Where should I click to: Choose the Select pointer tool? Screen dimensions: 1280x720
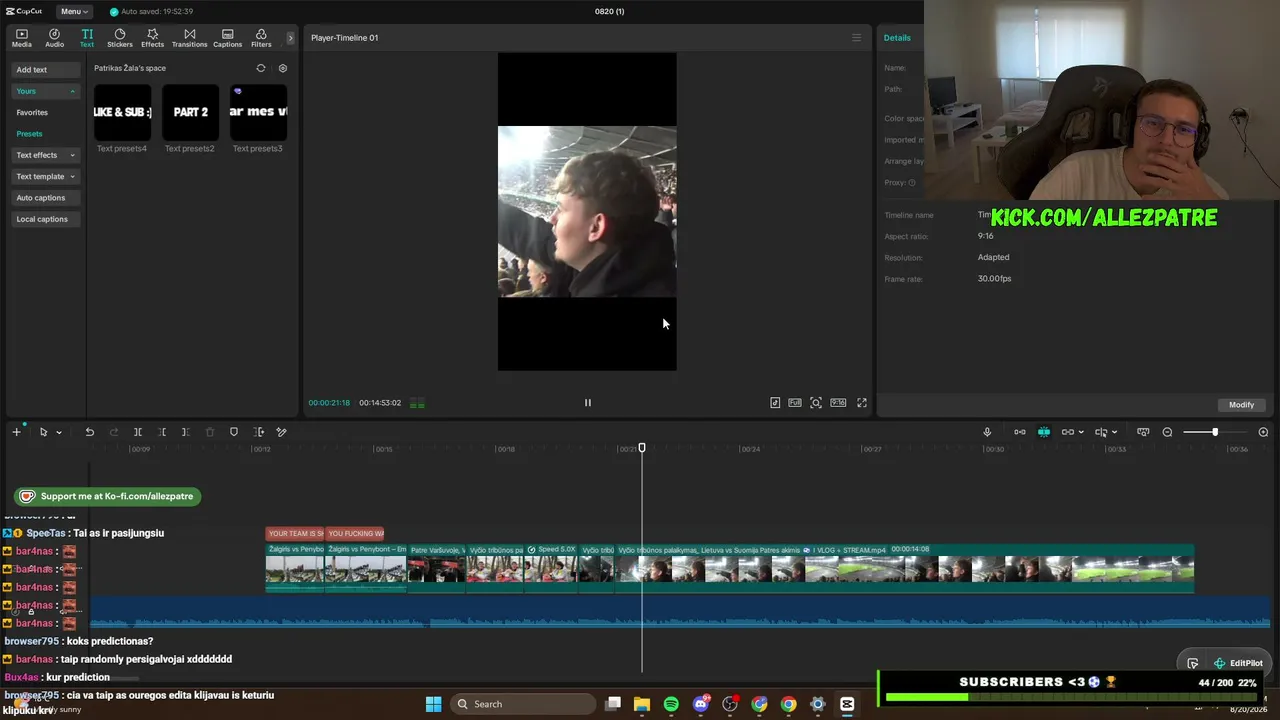coord(43,432)
